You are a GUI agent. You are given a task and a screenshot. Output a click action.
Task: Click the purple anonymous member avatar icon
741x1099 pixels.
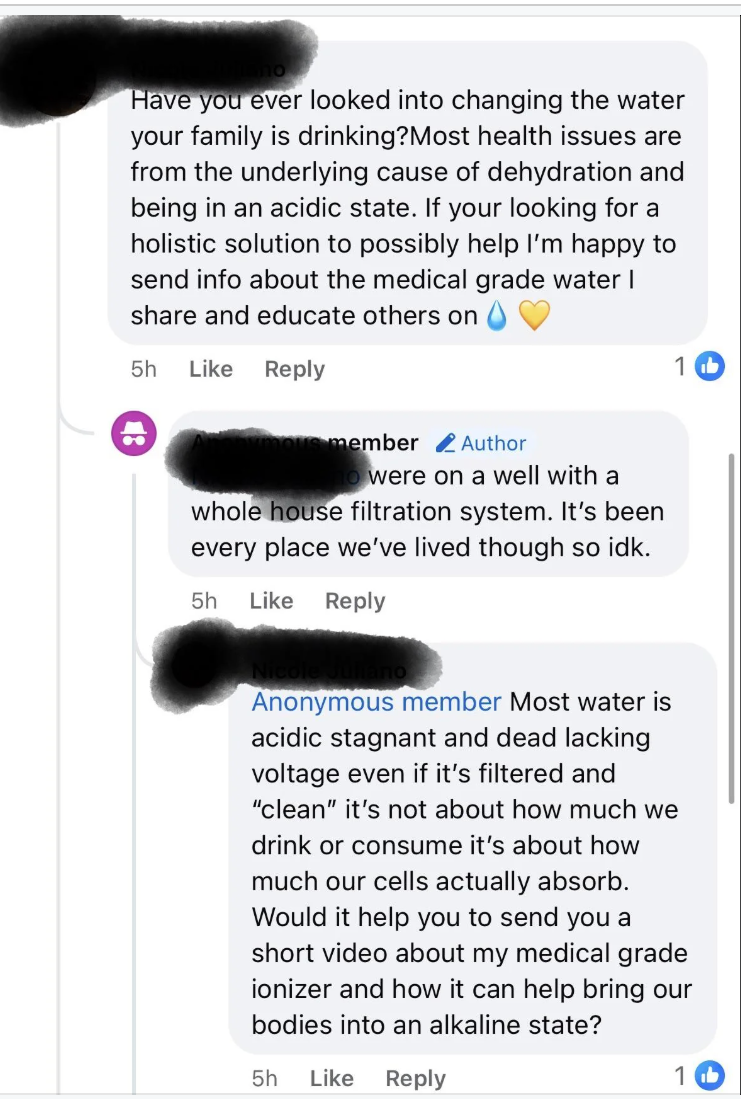(133, 433)
